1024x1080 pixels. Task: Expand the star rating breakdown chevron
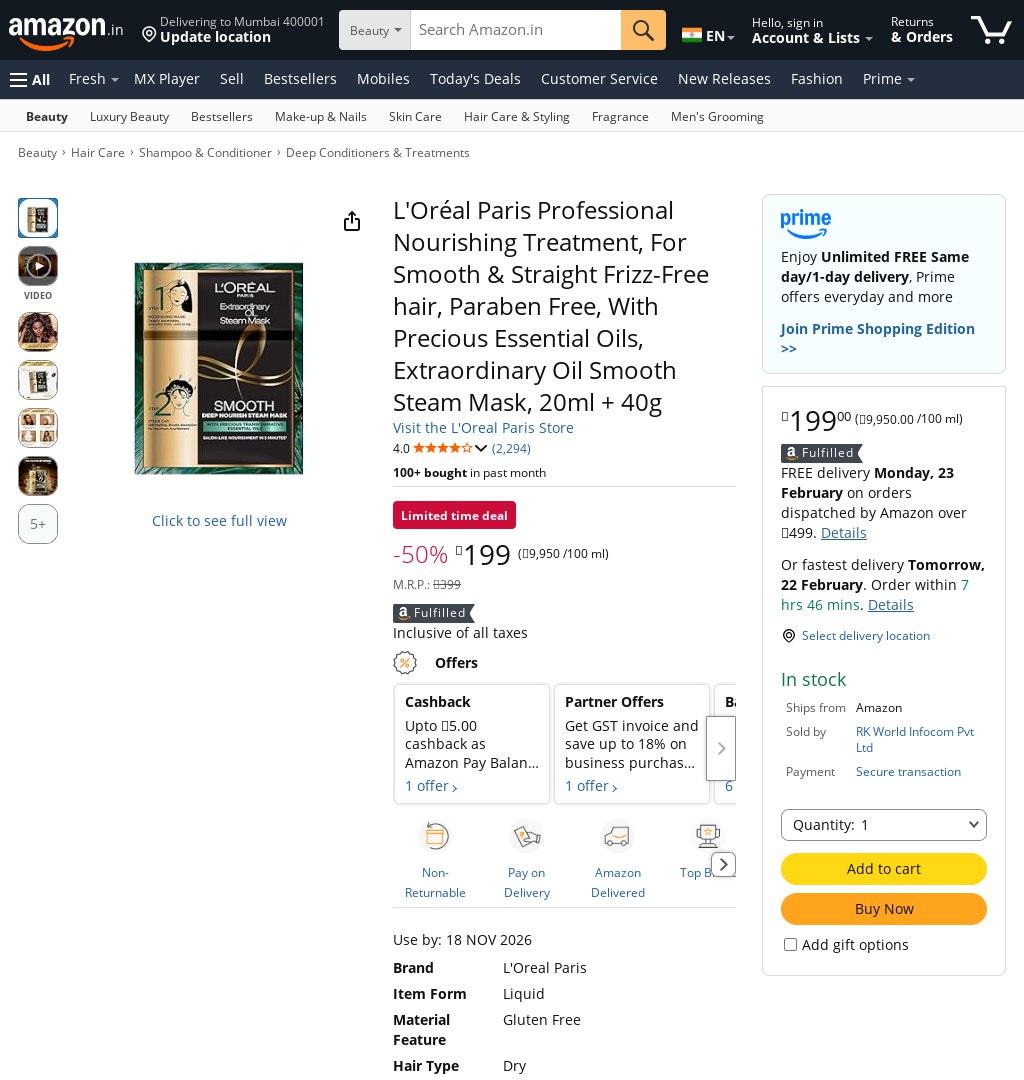pyautogui.click(x=481, y=448)
